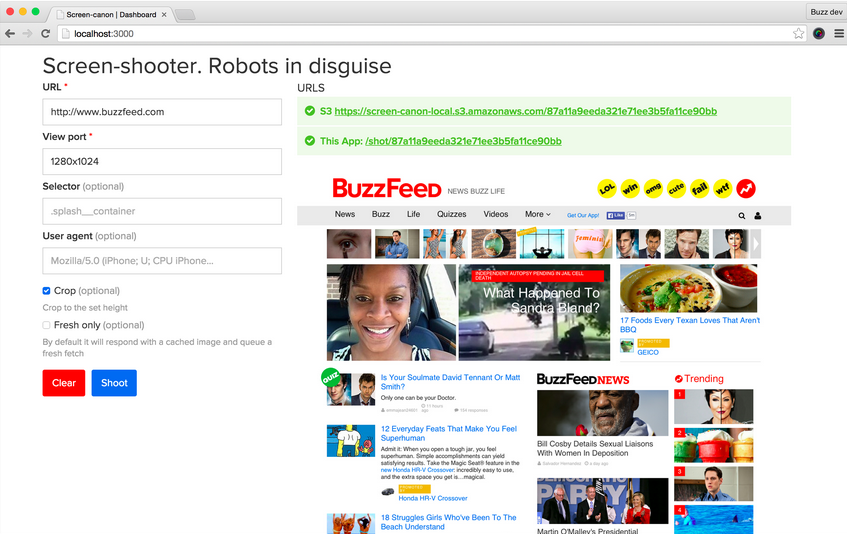Reload the page with refresh icon
The height and width of the screenshot is (534, 847).
45,33
